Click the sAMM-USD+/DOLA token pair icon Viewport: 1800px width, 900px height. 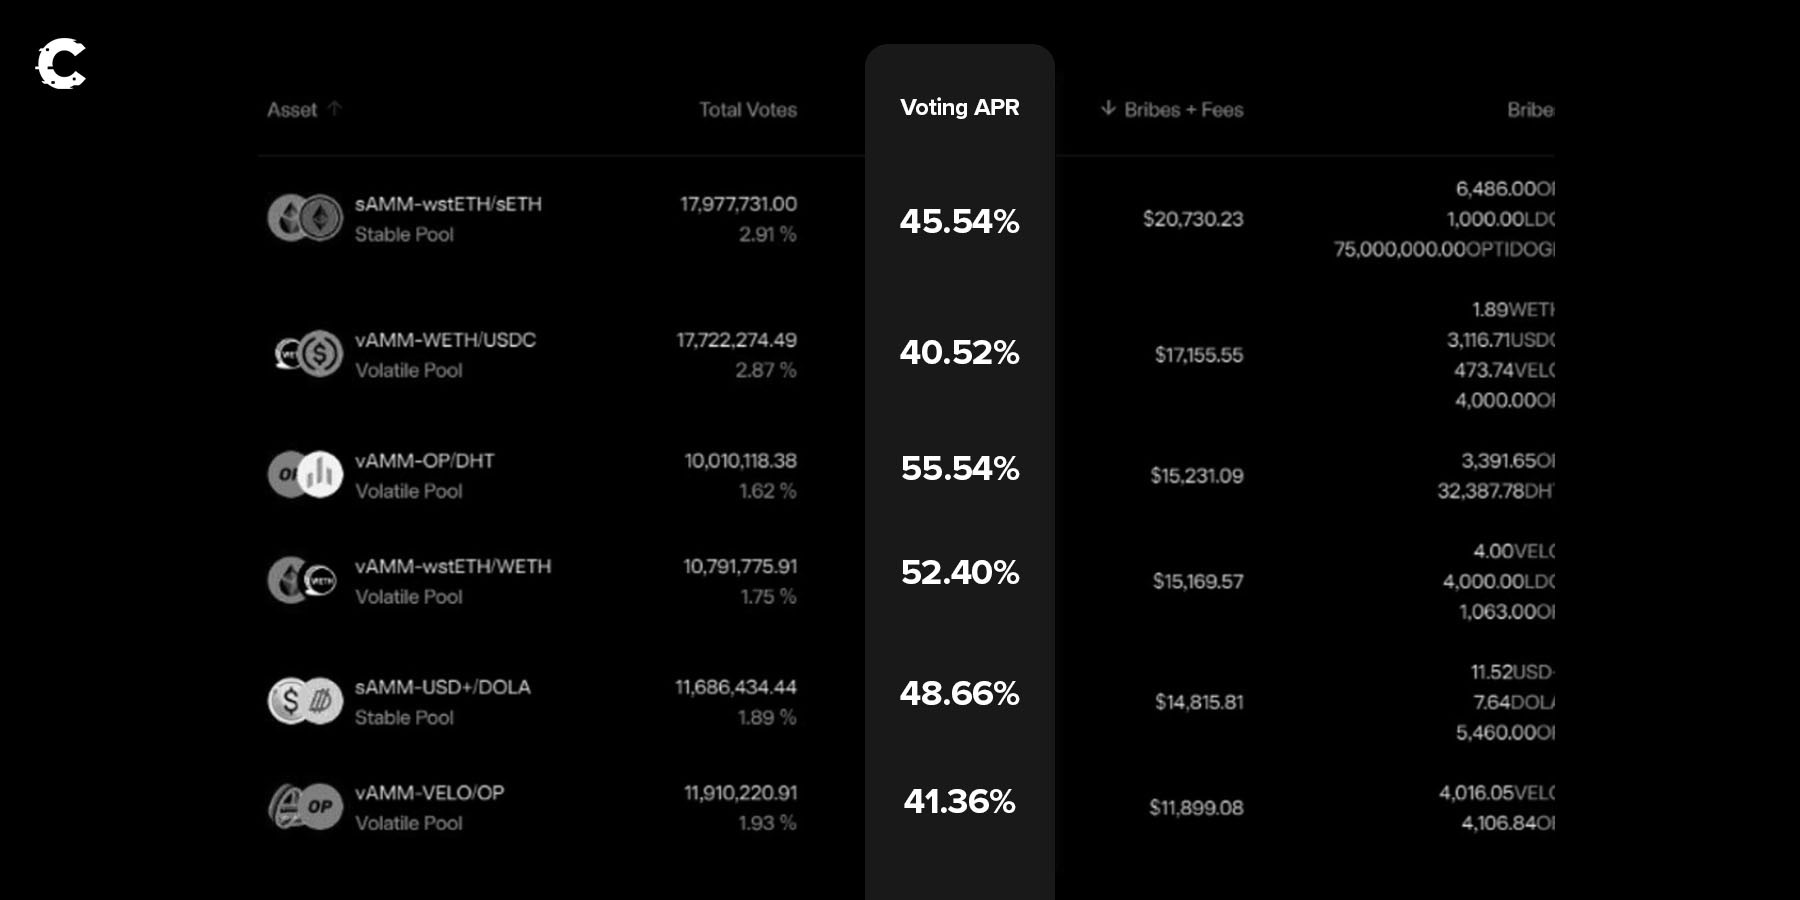[305, 701]
